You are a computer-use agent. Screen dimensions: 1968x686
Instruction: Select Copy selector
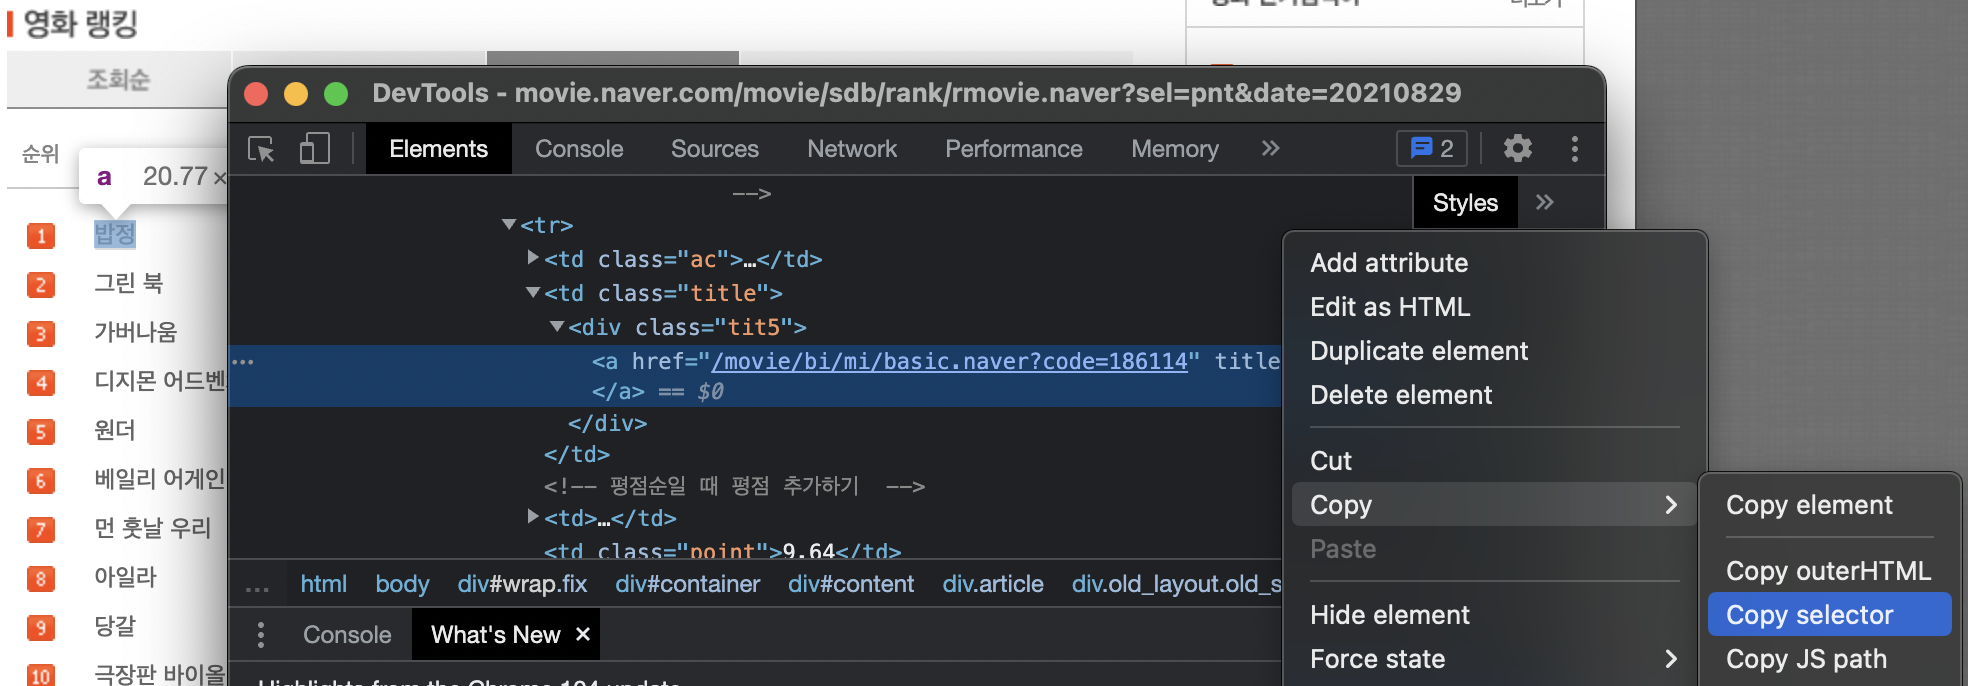tap(1830, 615)
